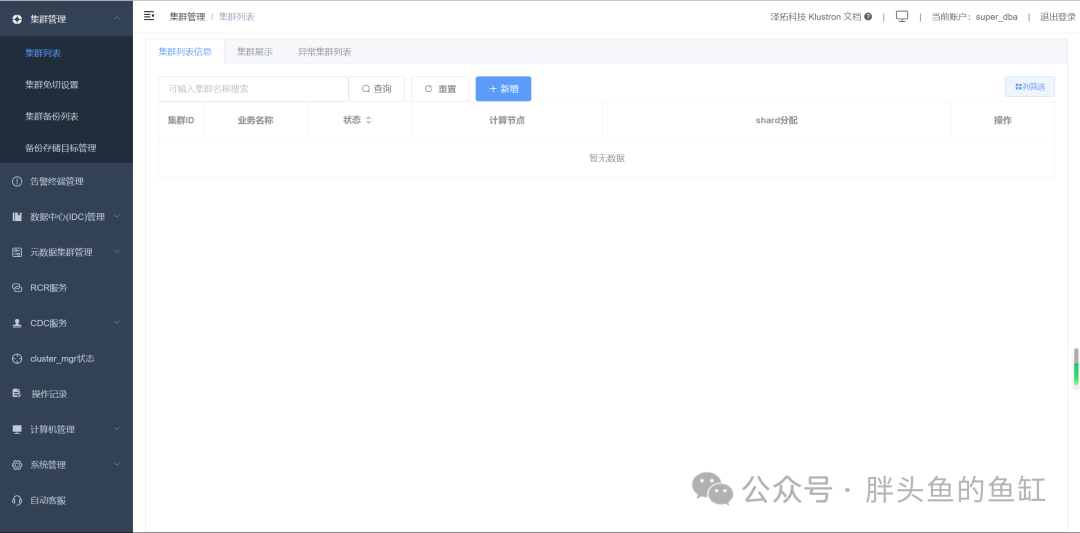Click the 查询 search button
Image resolution: width=1080 pixels, height=533 pixels.
(377, 89)
